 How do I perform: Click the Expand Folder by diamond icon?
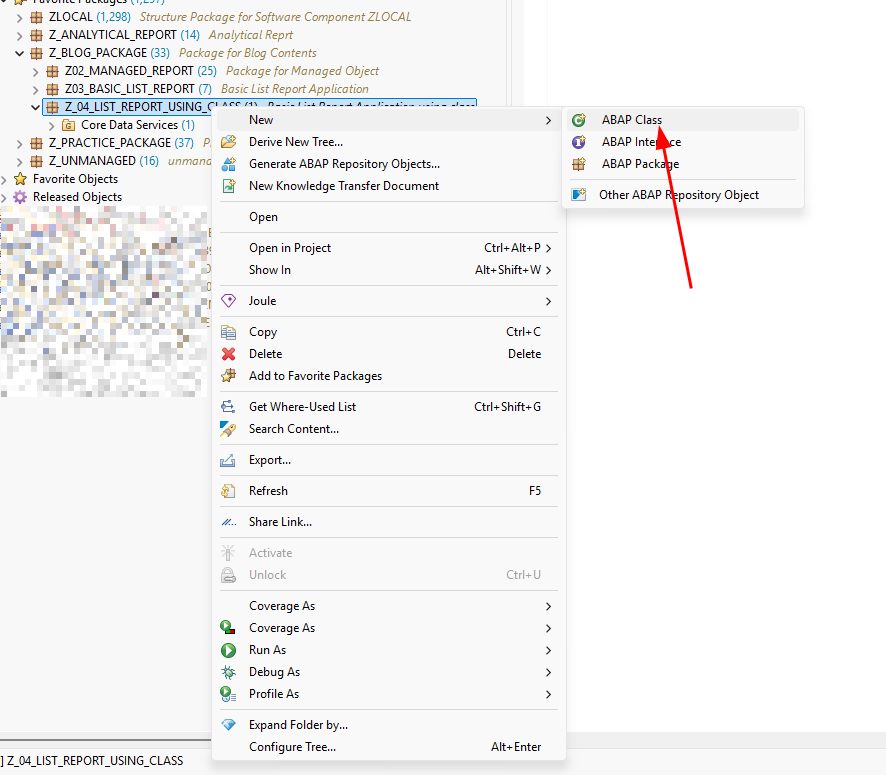pyautogui.click(x=228, y=725)
